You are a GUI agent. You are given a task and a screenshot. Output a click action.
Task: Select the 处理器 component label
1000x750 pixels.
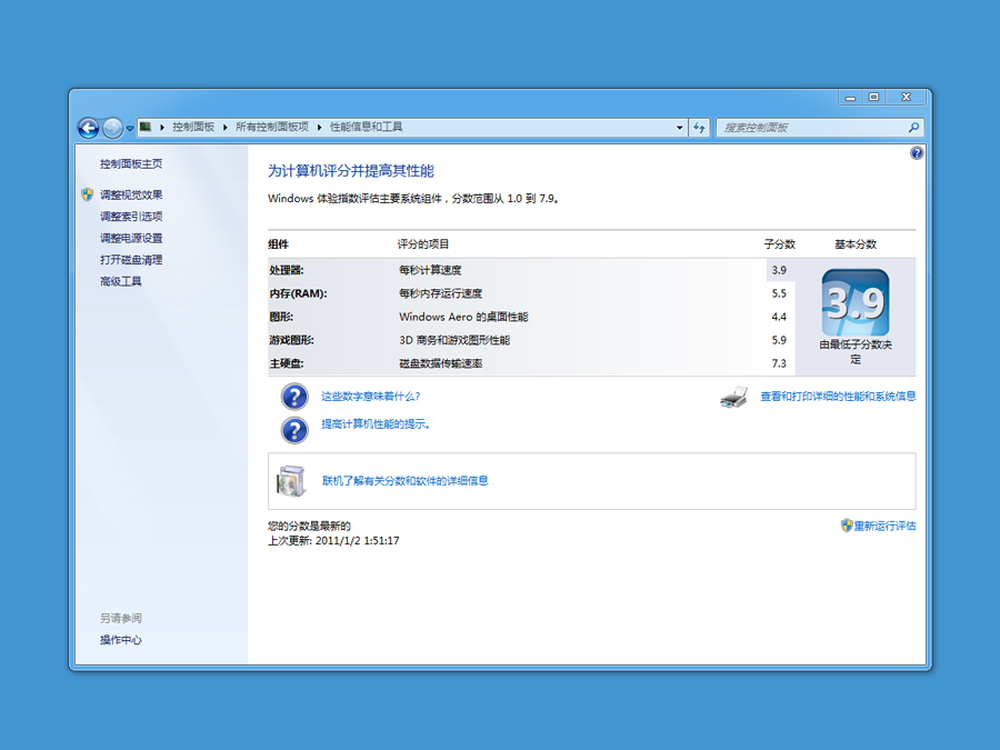pos(286,270)
